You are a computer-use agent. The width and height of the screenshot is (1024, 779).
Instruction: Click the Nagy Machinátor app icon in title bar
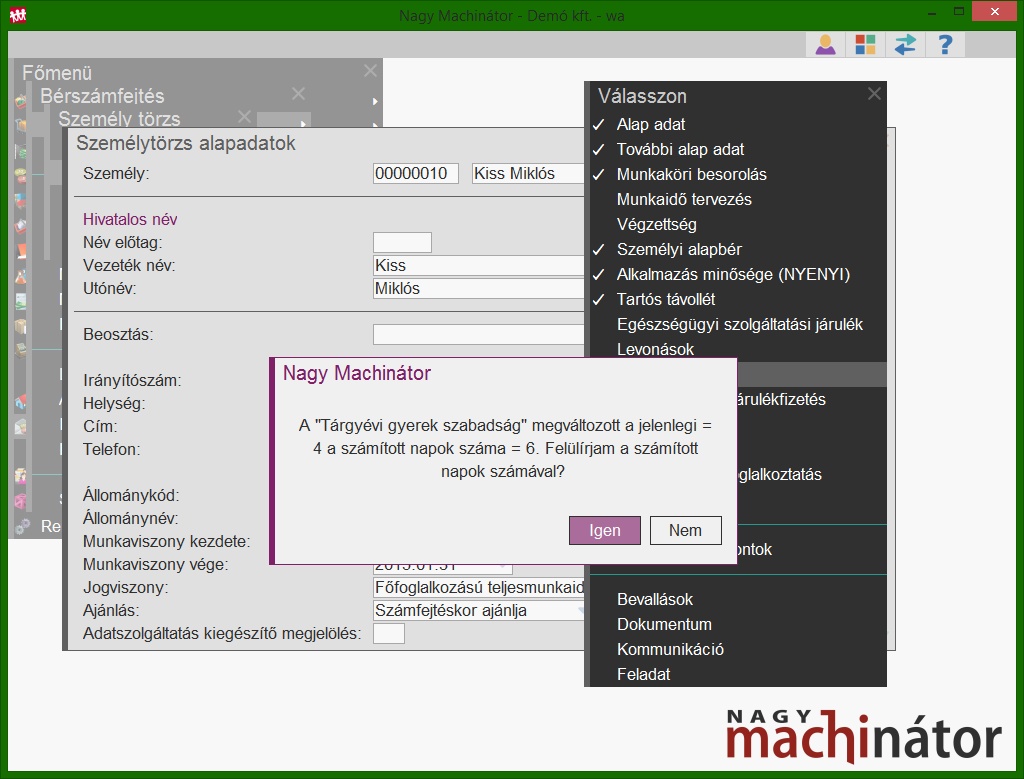[18, 14]
